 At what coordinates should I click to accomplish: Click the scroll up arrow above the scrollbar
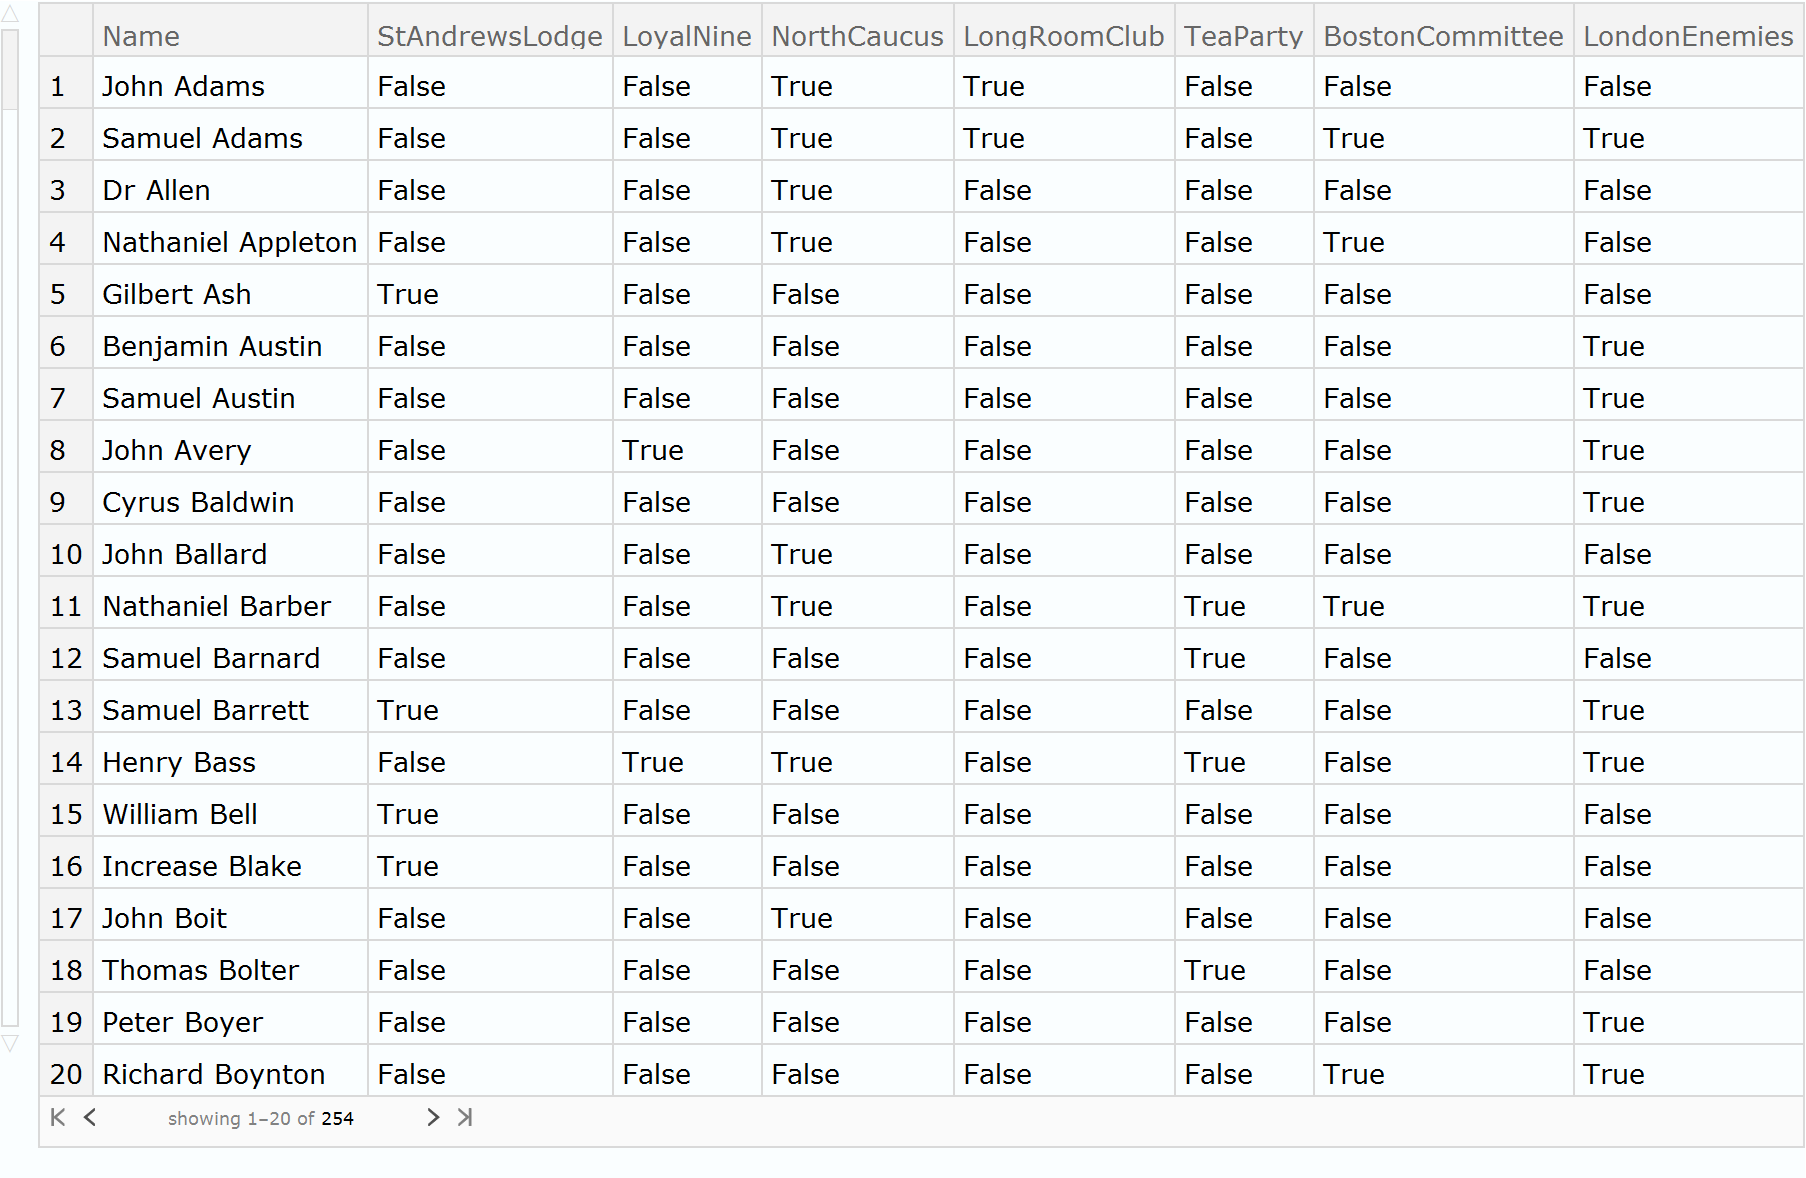(10, 14)
